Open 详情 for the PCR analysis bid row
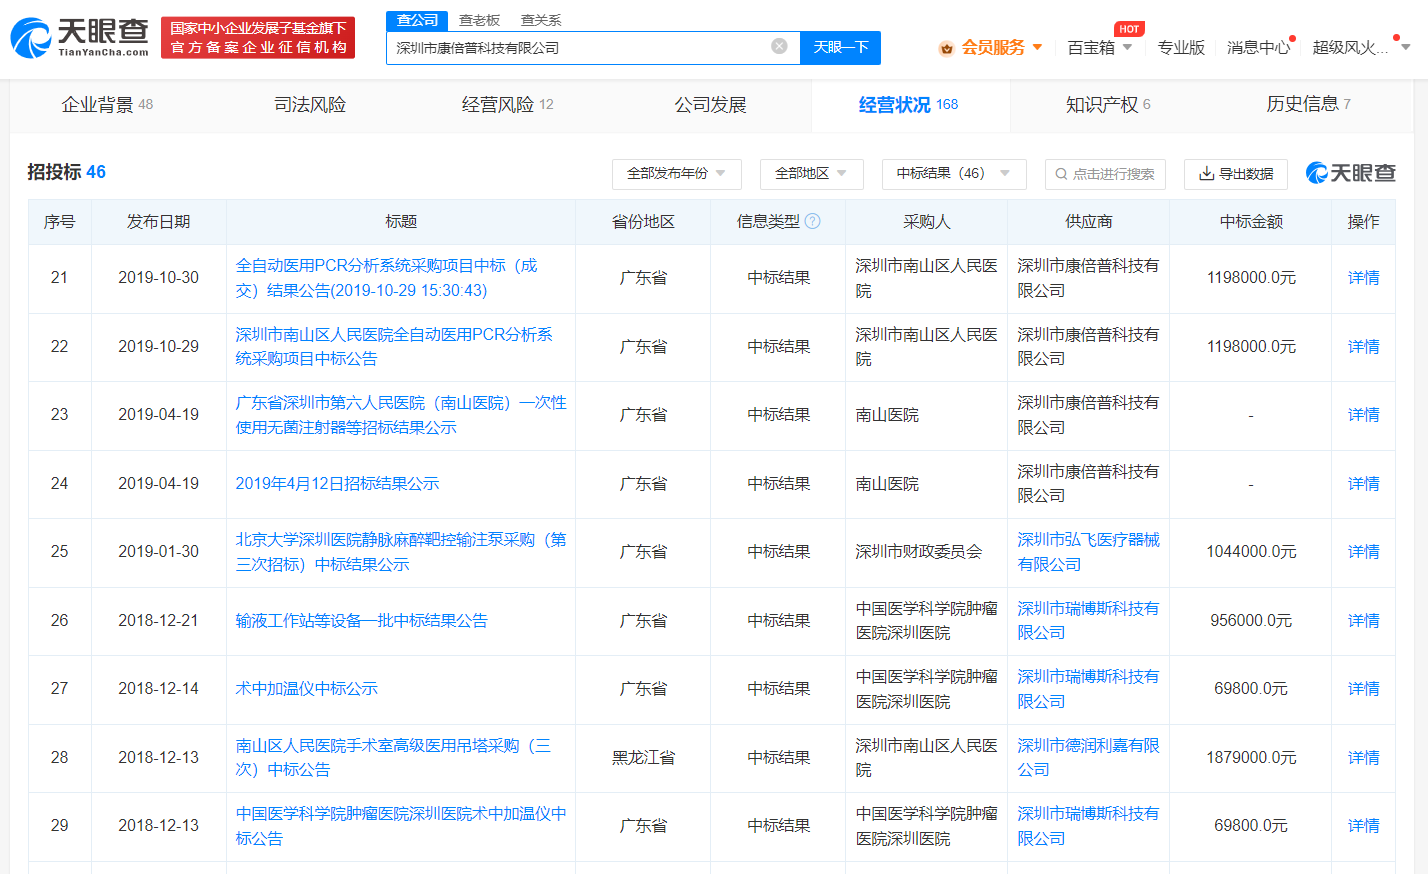Screen dimensions: 1428x874 [1363, 277]
